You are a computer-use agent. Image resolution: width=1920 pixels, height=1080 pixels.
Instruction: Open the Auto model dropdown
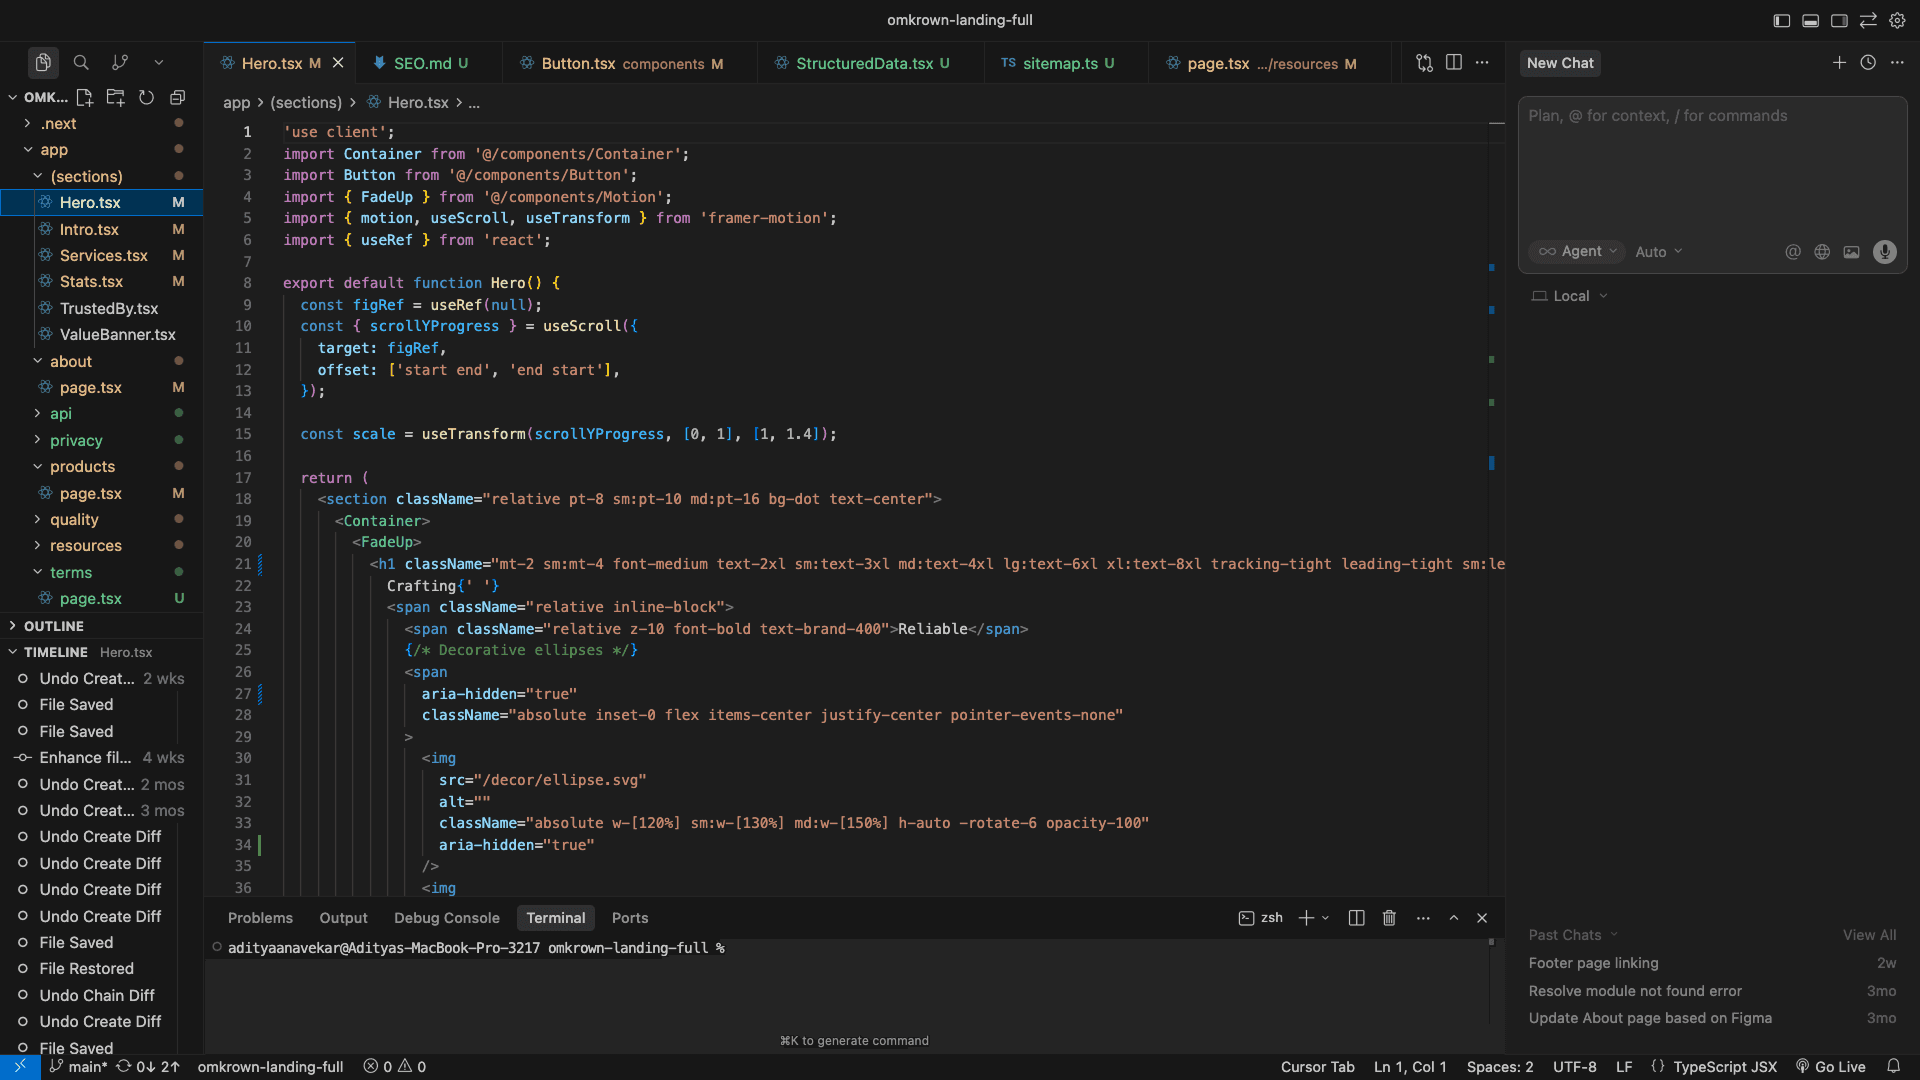1658,252
